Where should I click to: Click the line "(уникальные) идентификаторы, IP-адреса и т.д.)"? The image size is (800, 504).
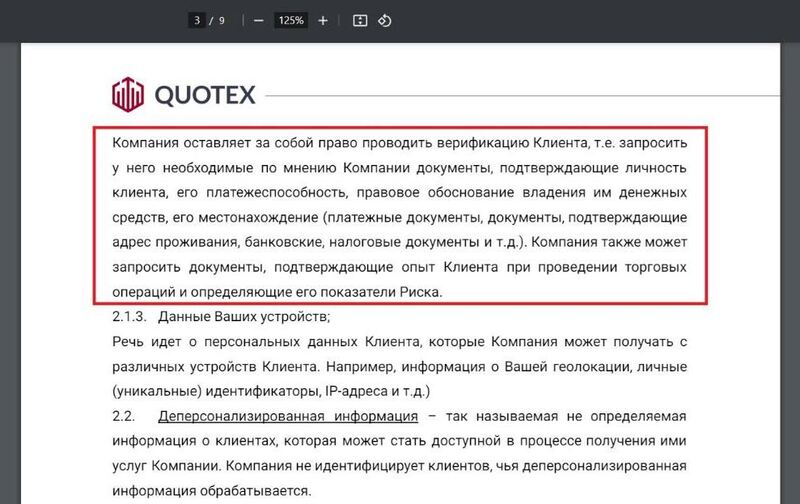[x=271, y=391]
